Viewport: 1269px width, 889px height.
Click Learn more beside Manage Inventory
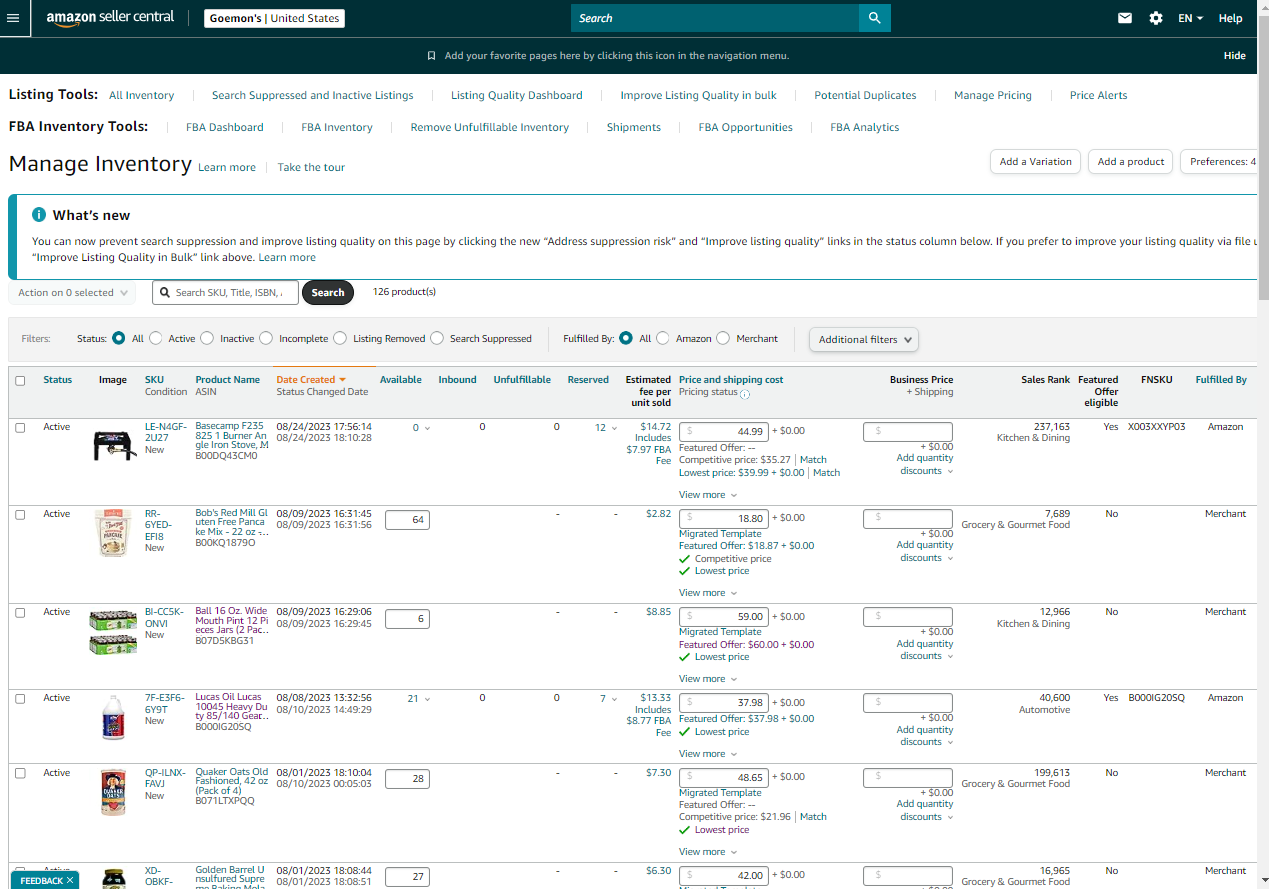click(x=227, y=167)
